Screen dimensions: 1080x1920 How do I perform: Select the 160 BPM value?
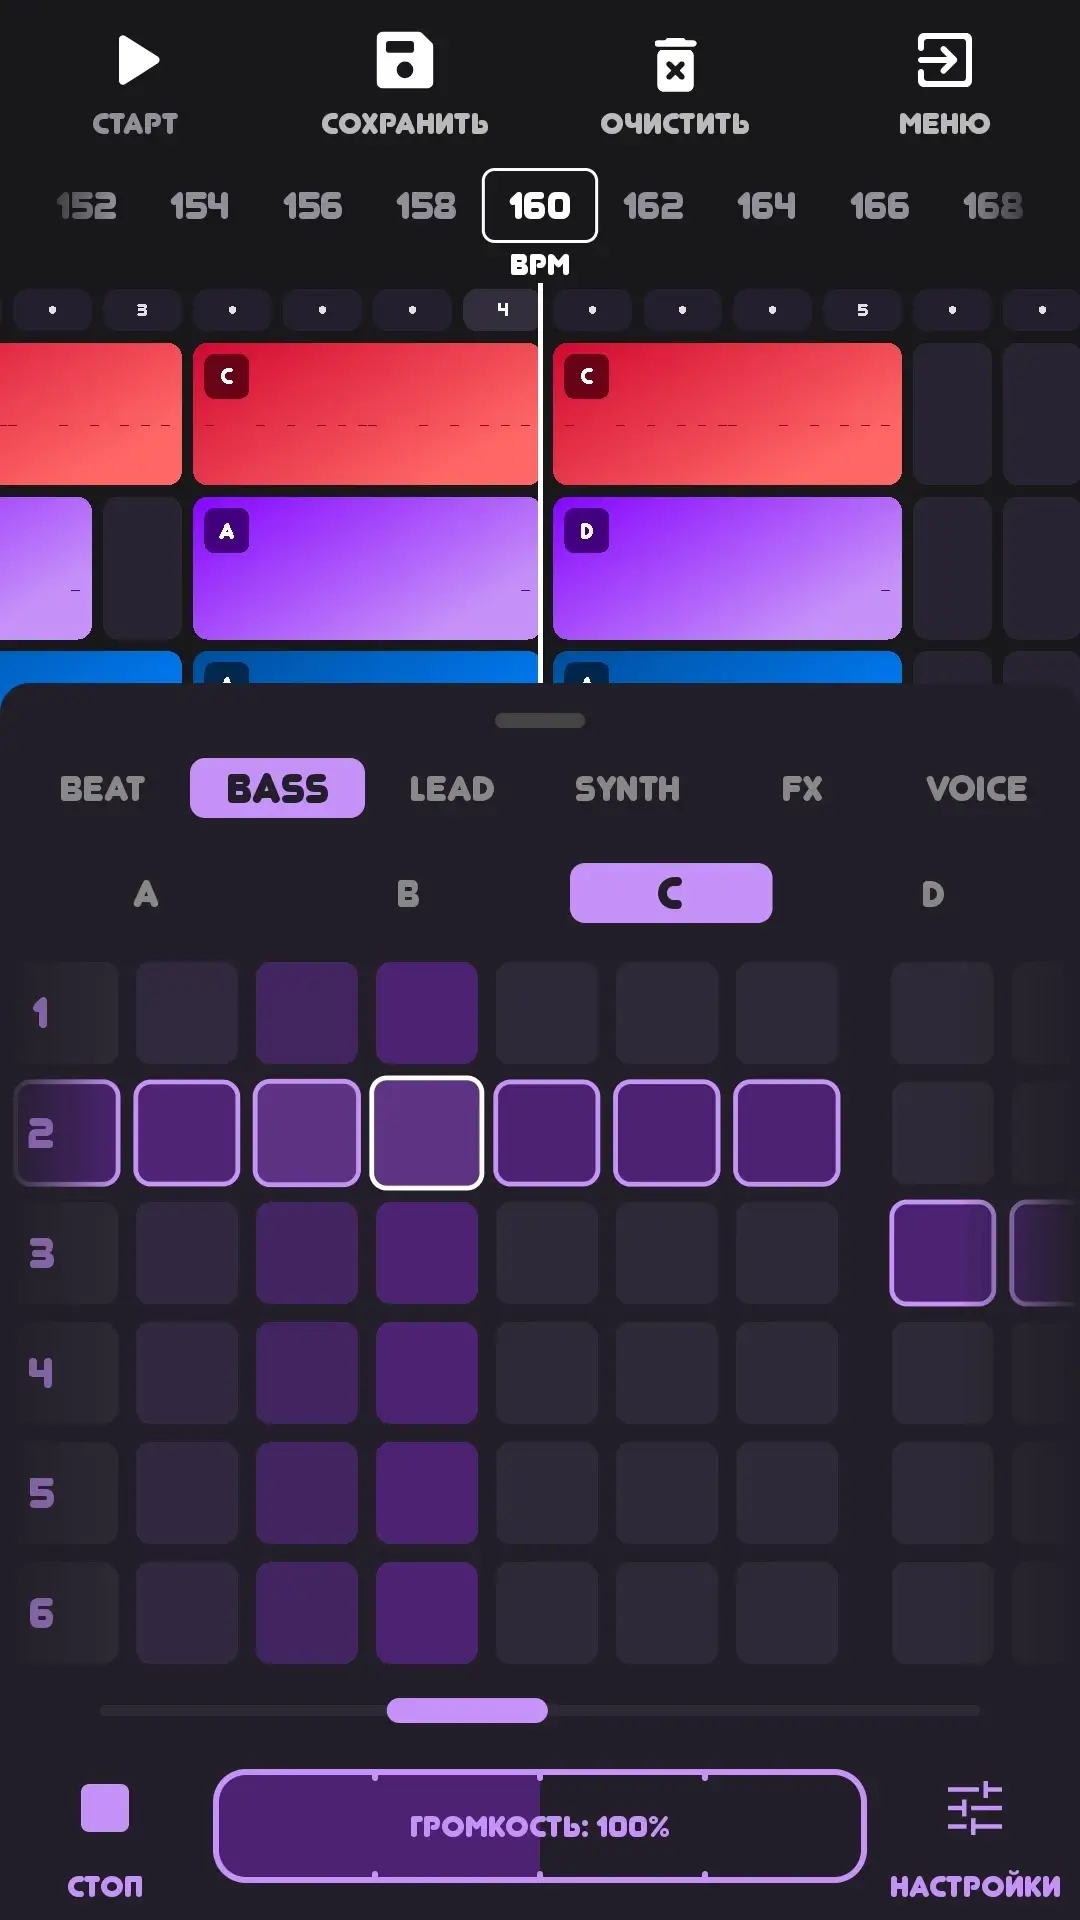pyautogui.click(x=540, y=206)
